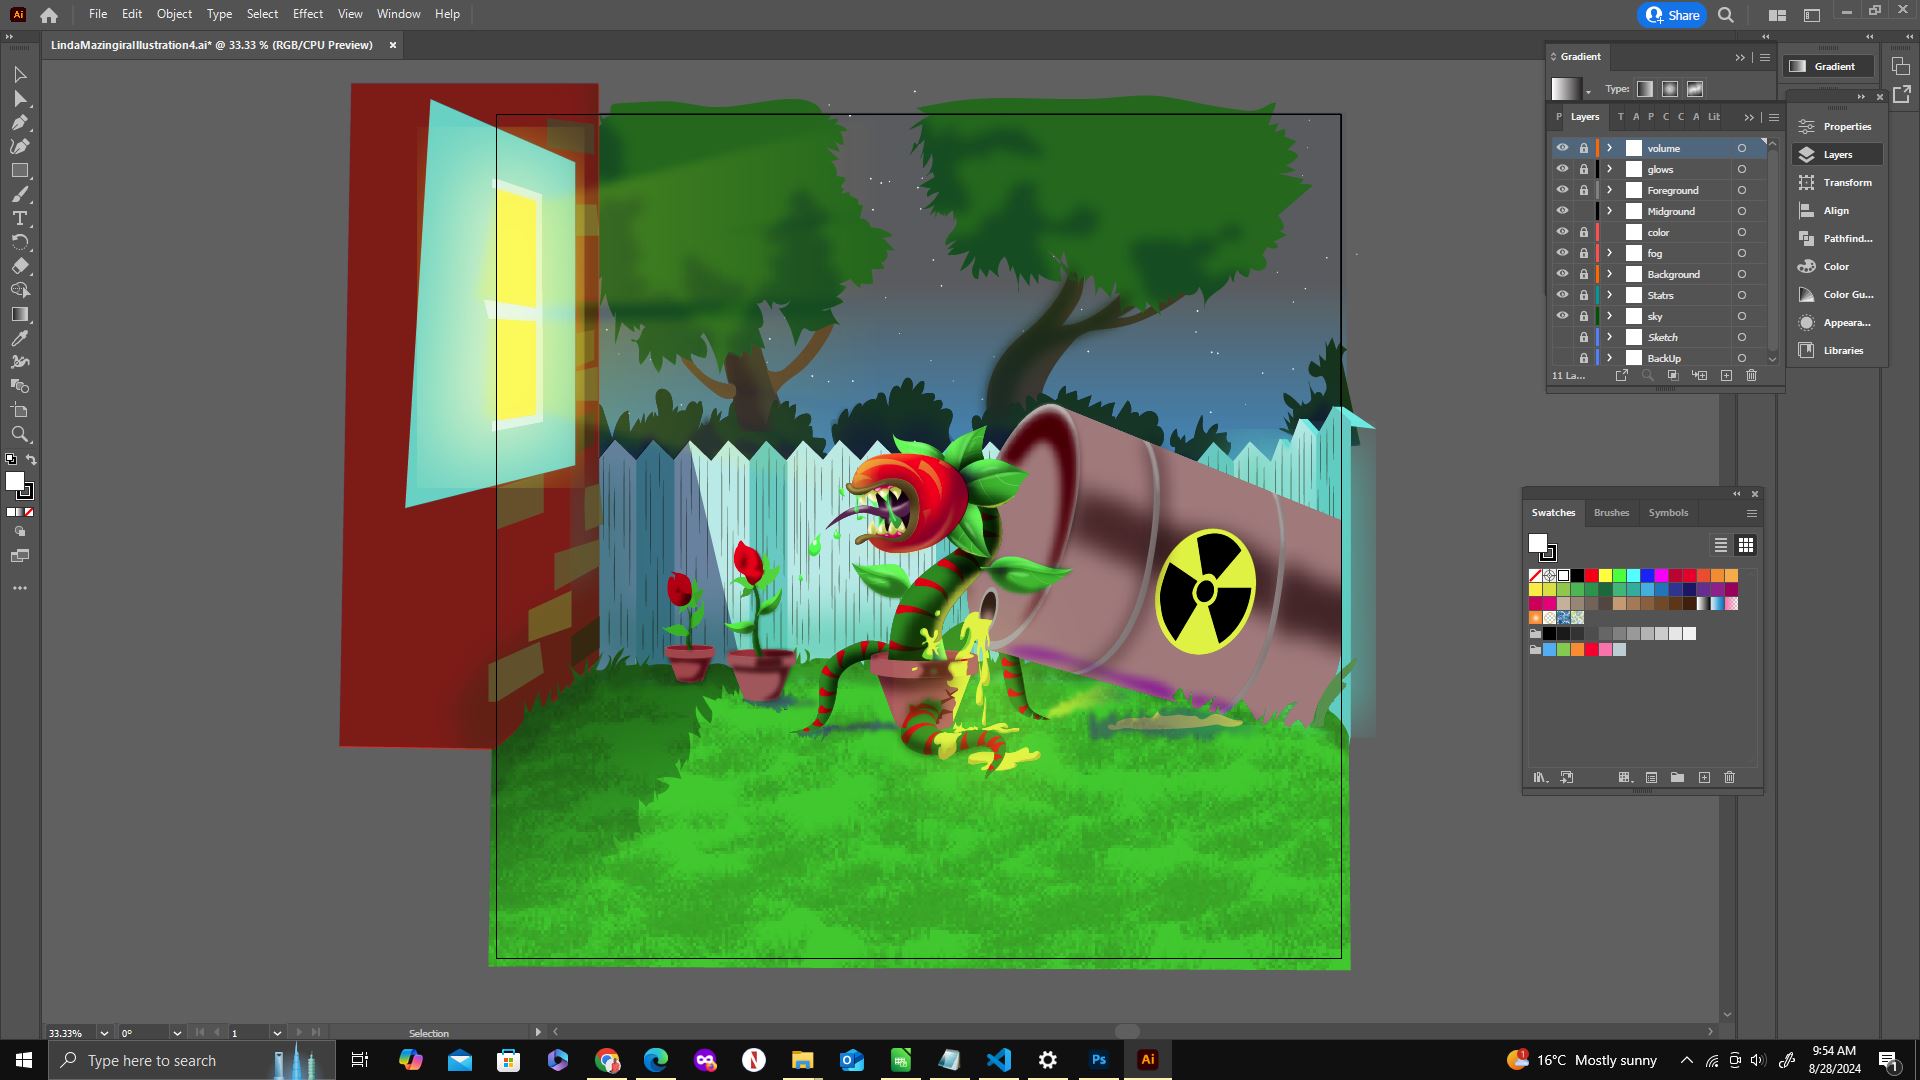Click the Share button
This screenshot has height=1080, width=1920.
coord(1672,15)
